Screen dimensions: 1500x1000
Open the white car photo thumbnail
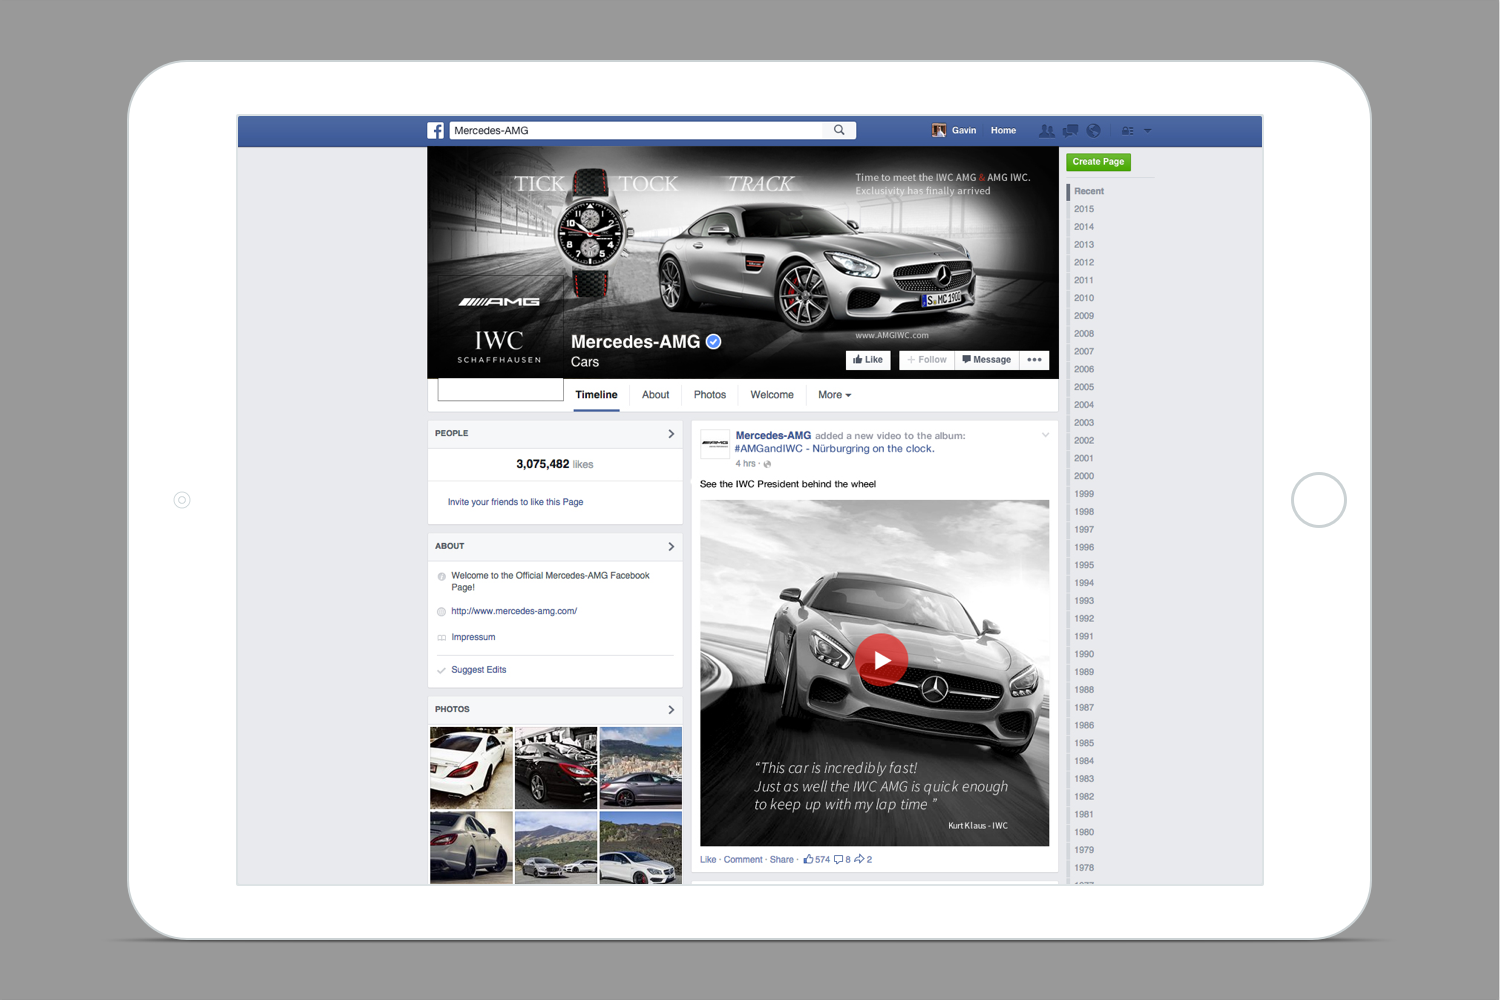pyautogui.click(x=471, y=768)
